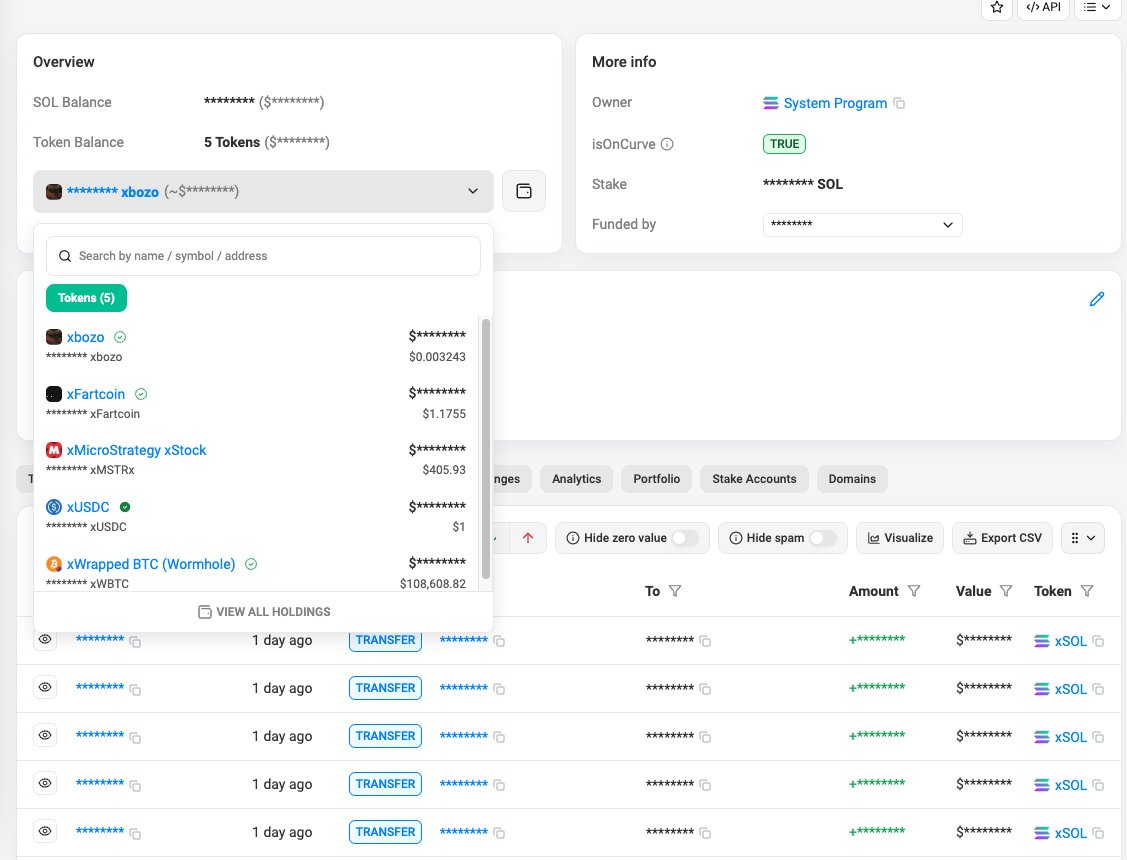Click the isOnCurve info icon
Viewport: 1127px width, 860px height.
pos(667,144)
